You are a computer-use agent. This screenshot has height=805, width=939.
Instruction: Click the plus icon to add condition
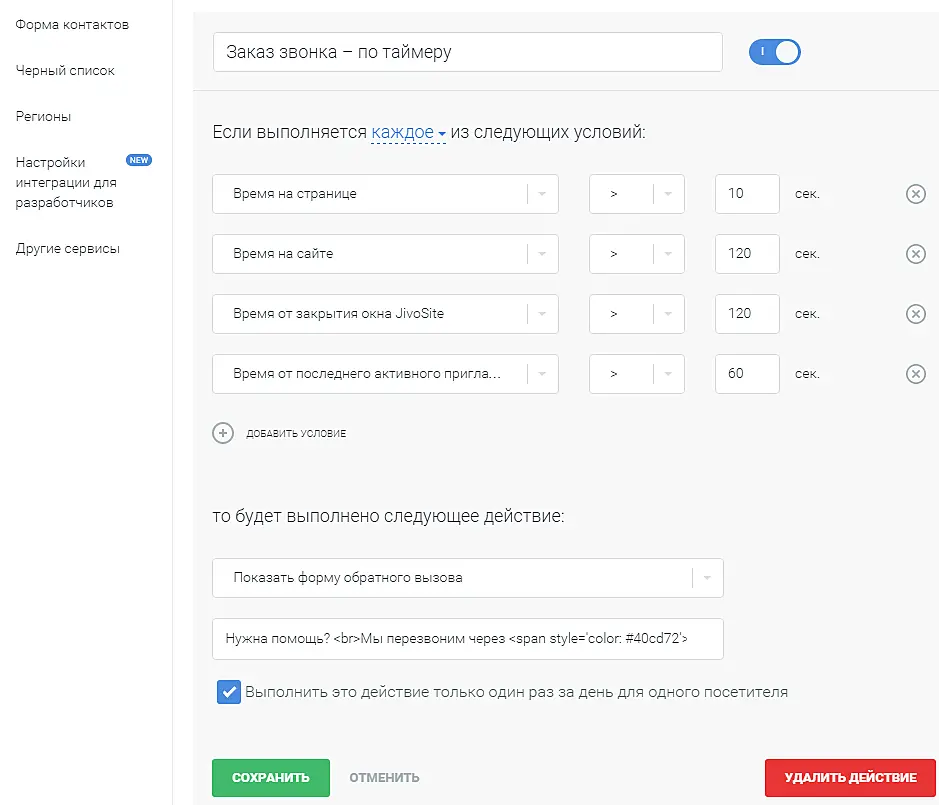click(x=222, y=433)
